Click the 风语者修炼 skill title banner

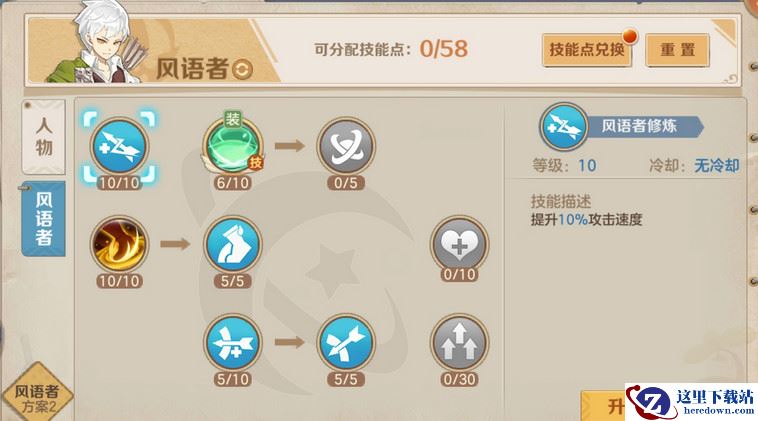pyautogui.click(x=641, y=127)
